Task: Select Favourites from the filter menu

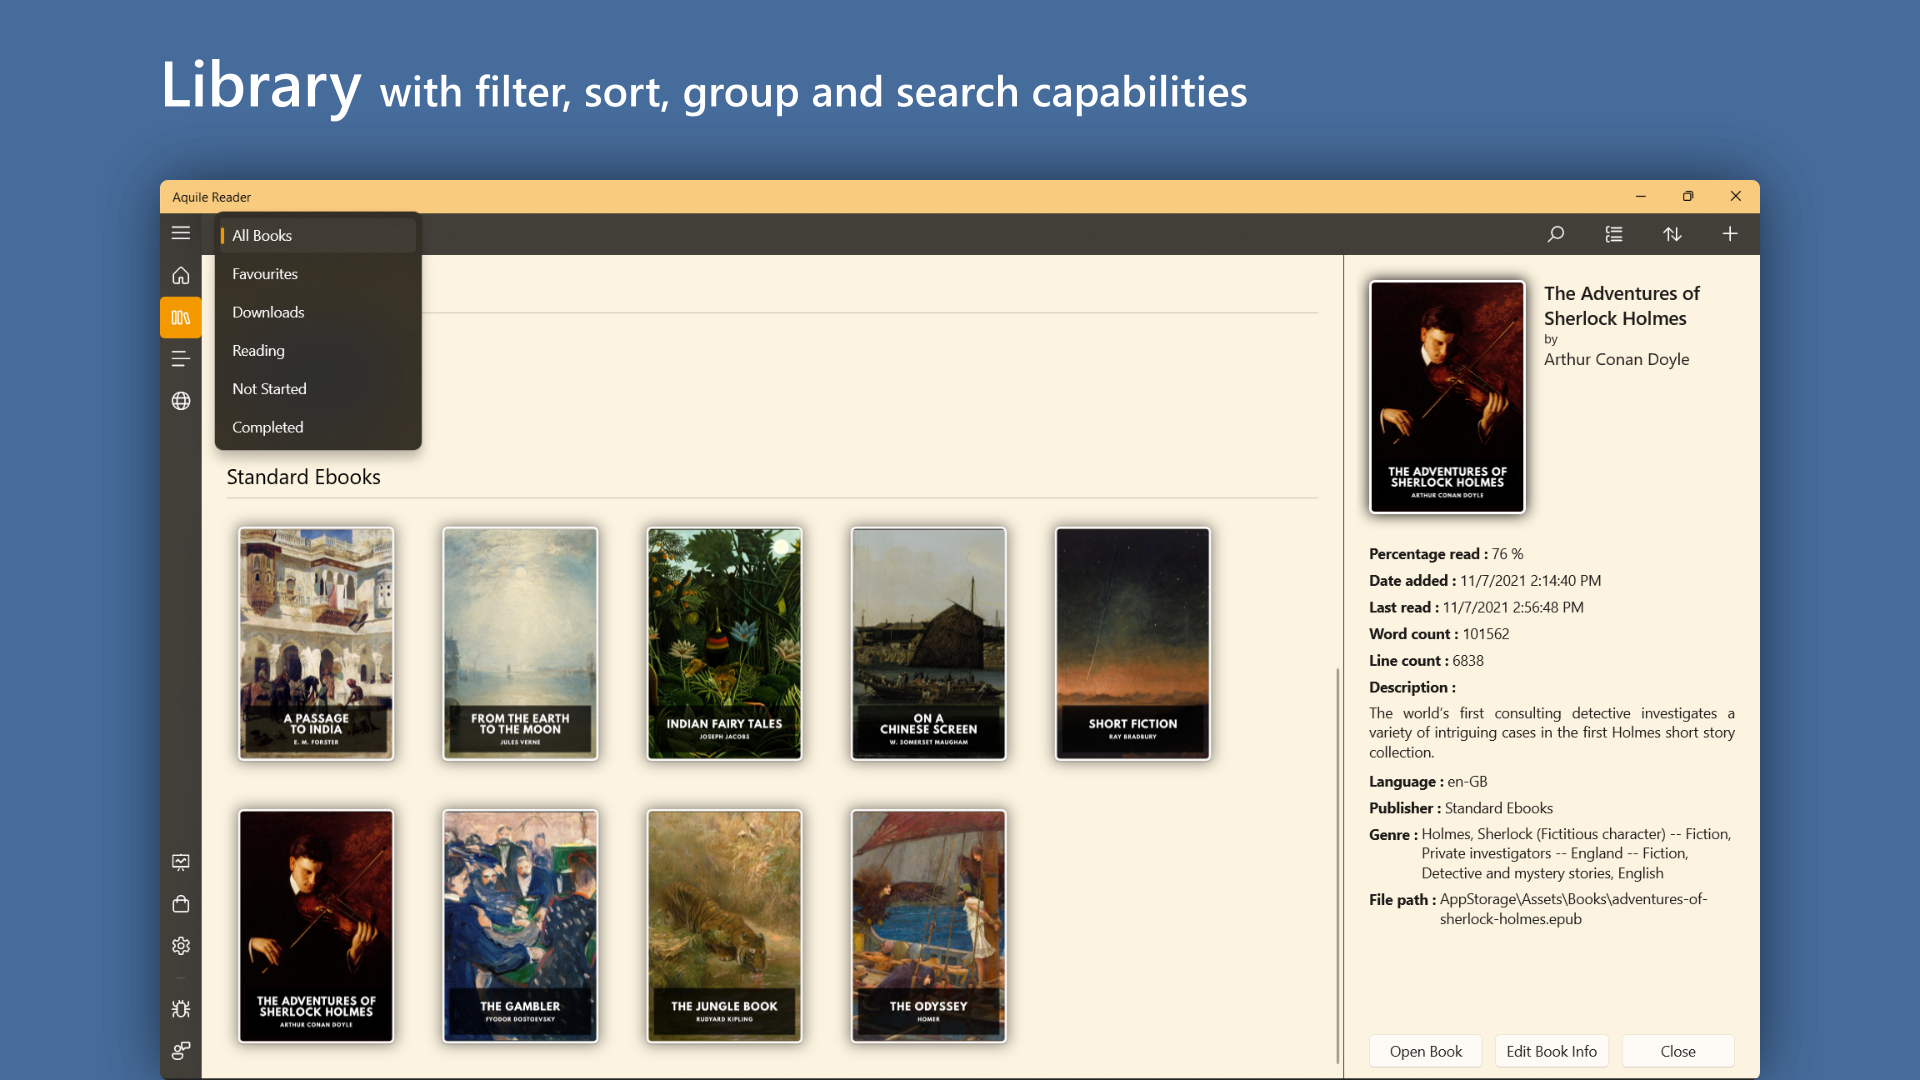Action: (264, 273)
